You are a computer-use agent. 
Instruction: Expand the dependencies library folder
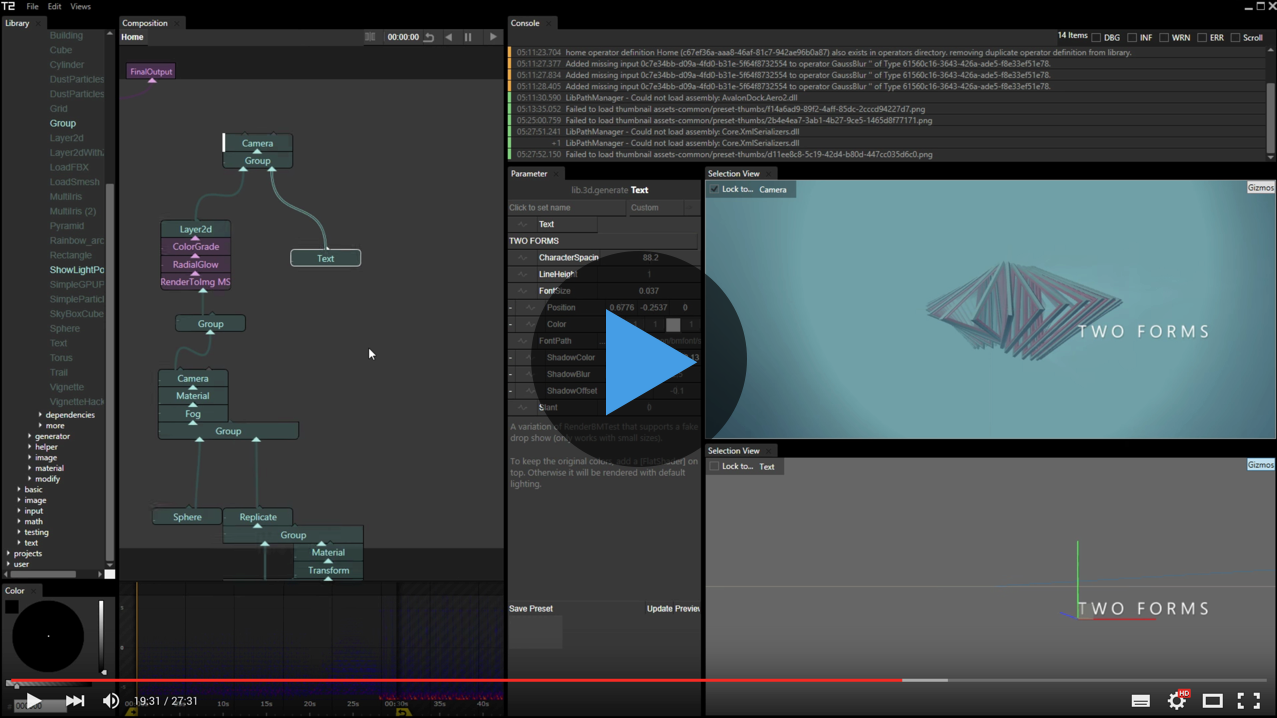click(x=40, y=415)
